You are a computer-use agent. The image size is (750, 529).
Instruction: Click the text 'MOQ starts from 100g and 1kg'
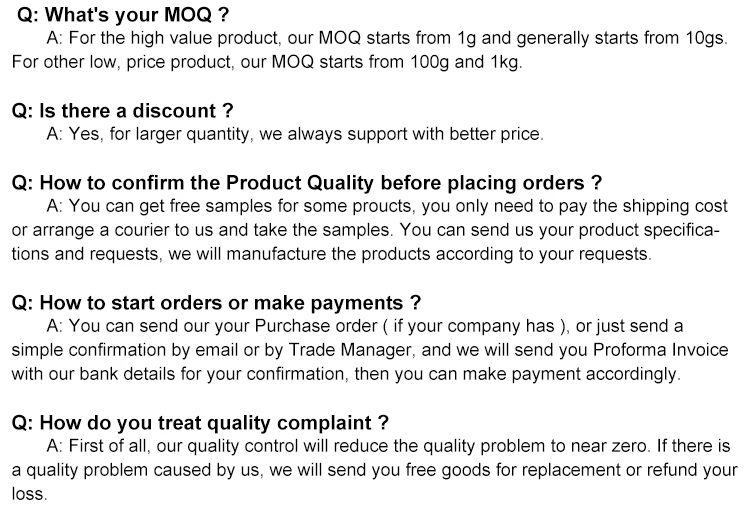tap(396, 62)
